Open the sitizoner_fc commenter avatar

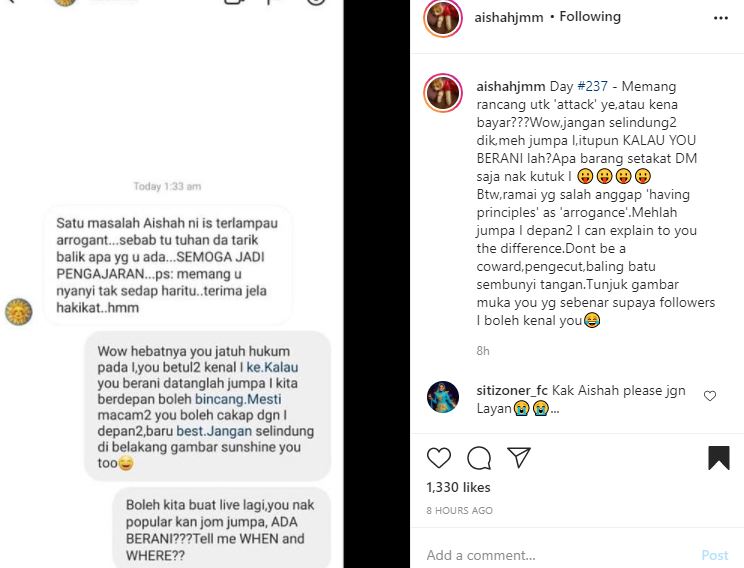click(x=443, y=397)
